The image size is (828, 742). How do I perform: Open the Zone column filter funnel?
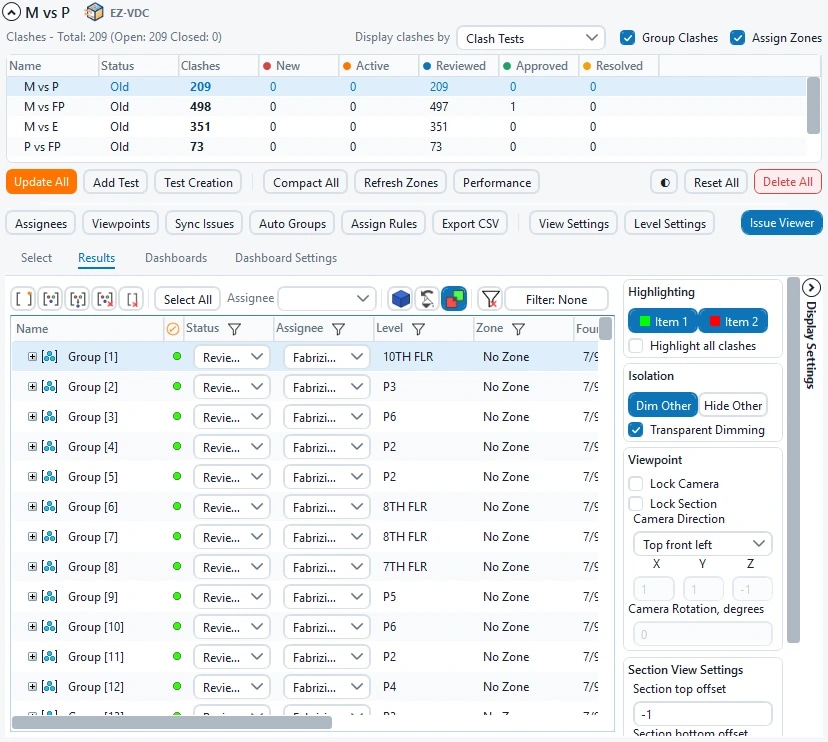pyautogui.click(x=519, y=329)
